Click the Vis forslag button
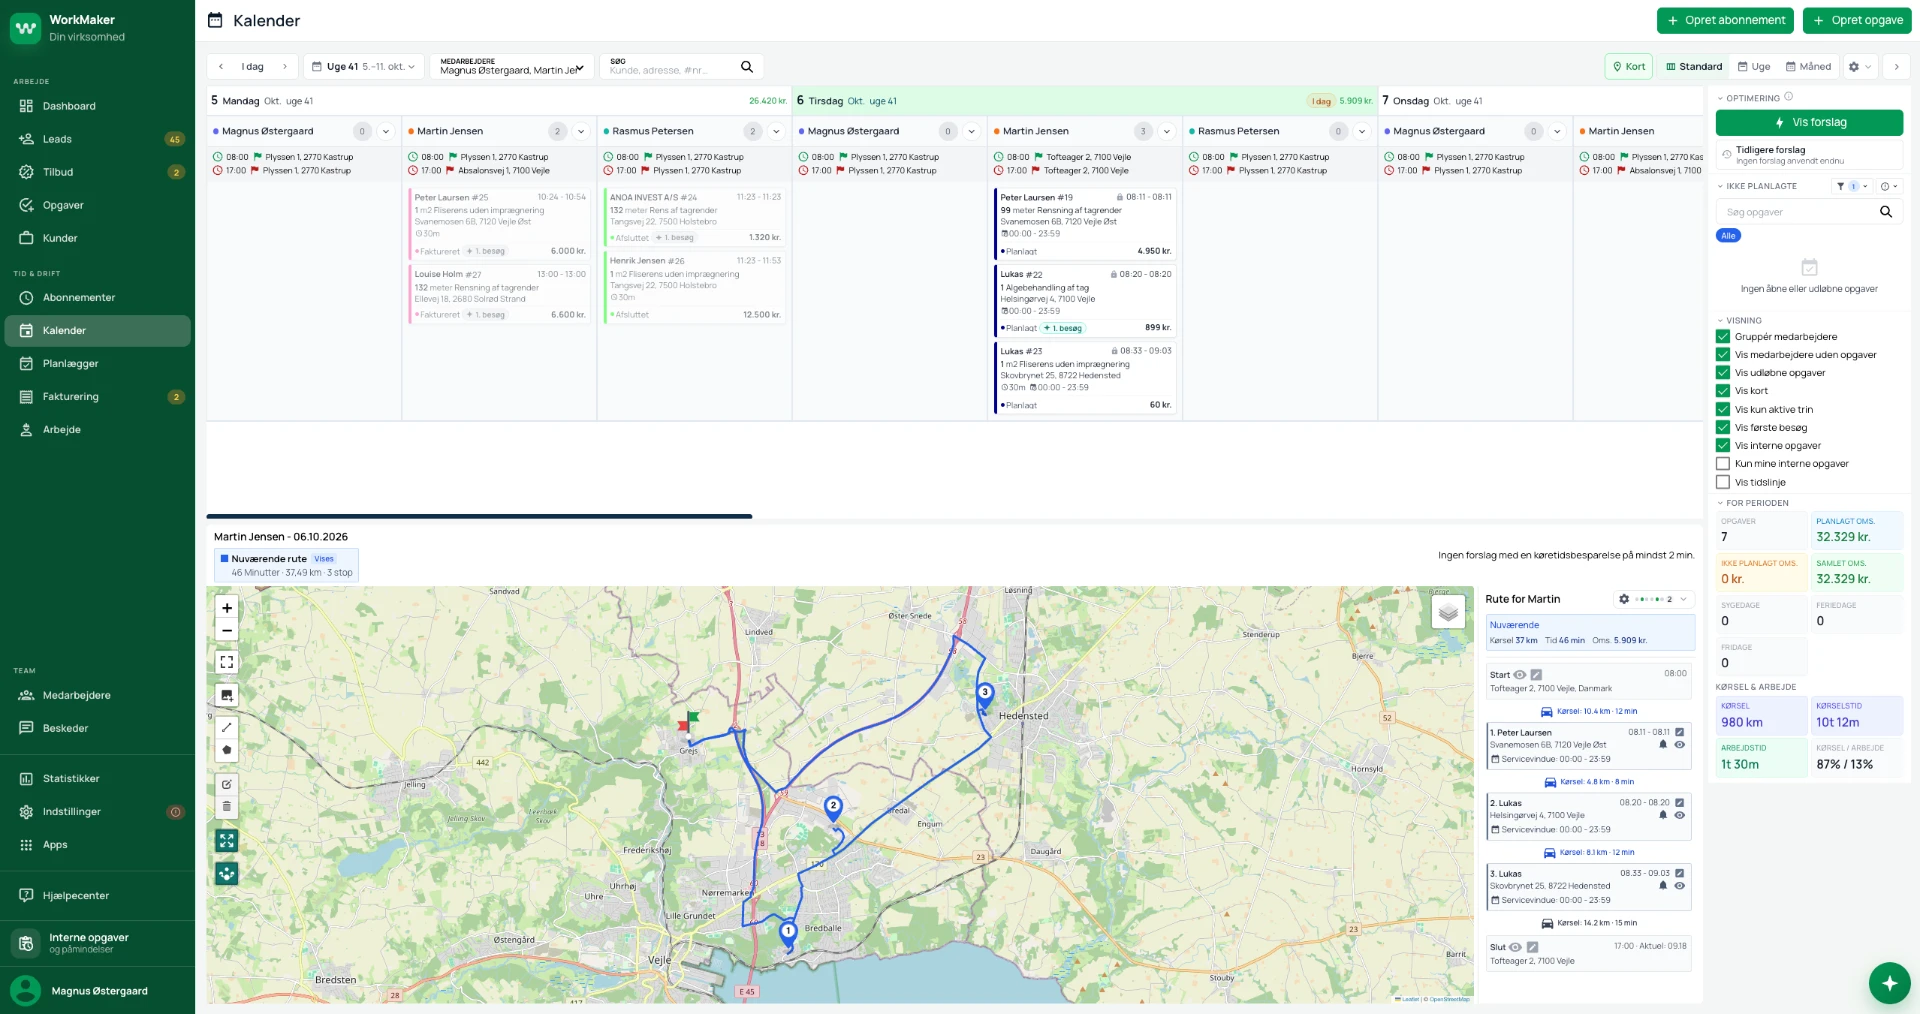The height and width of the screenshot is (1014, 1920). [x=1809, y=123]
